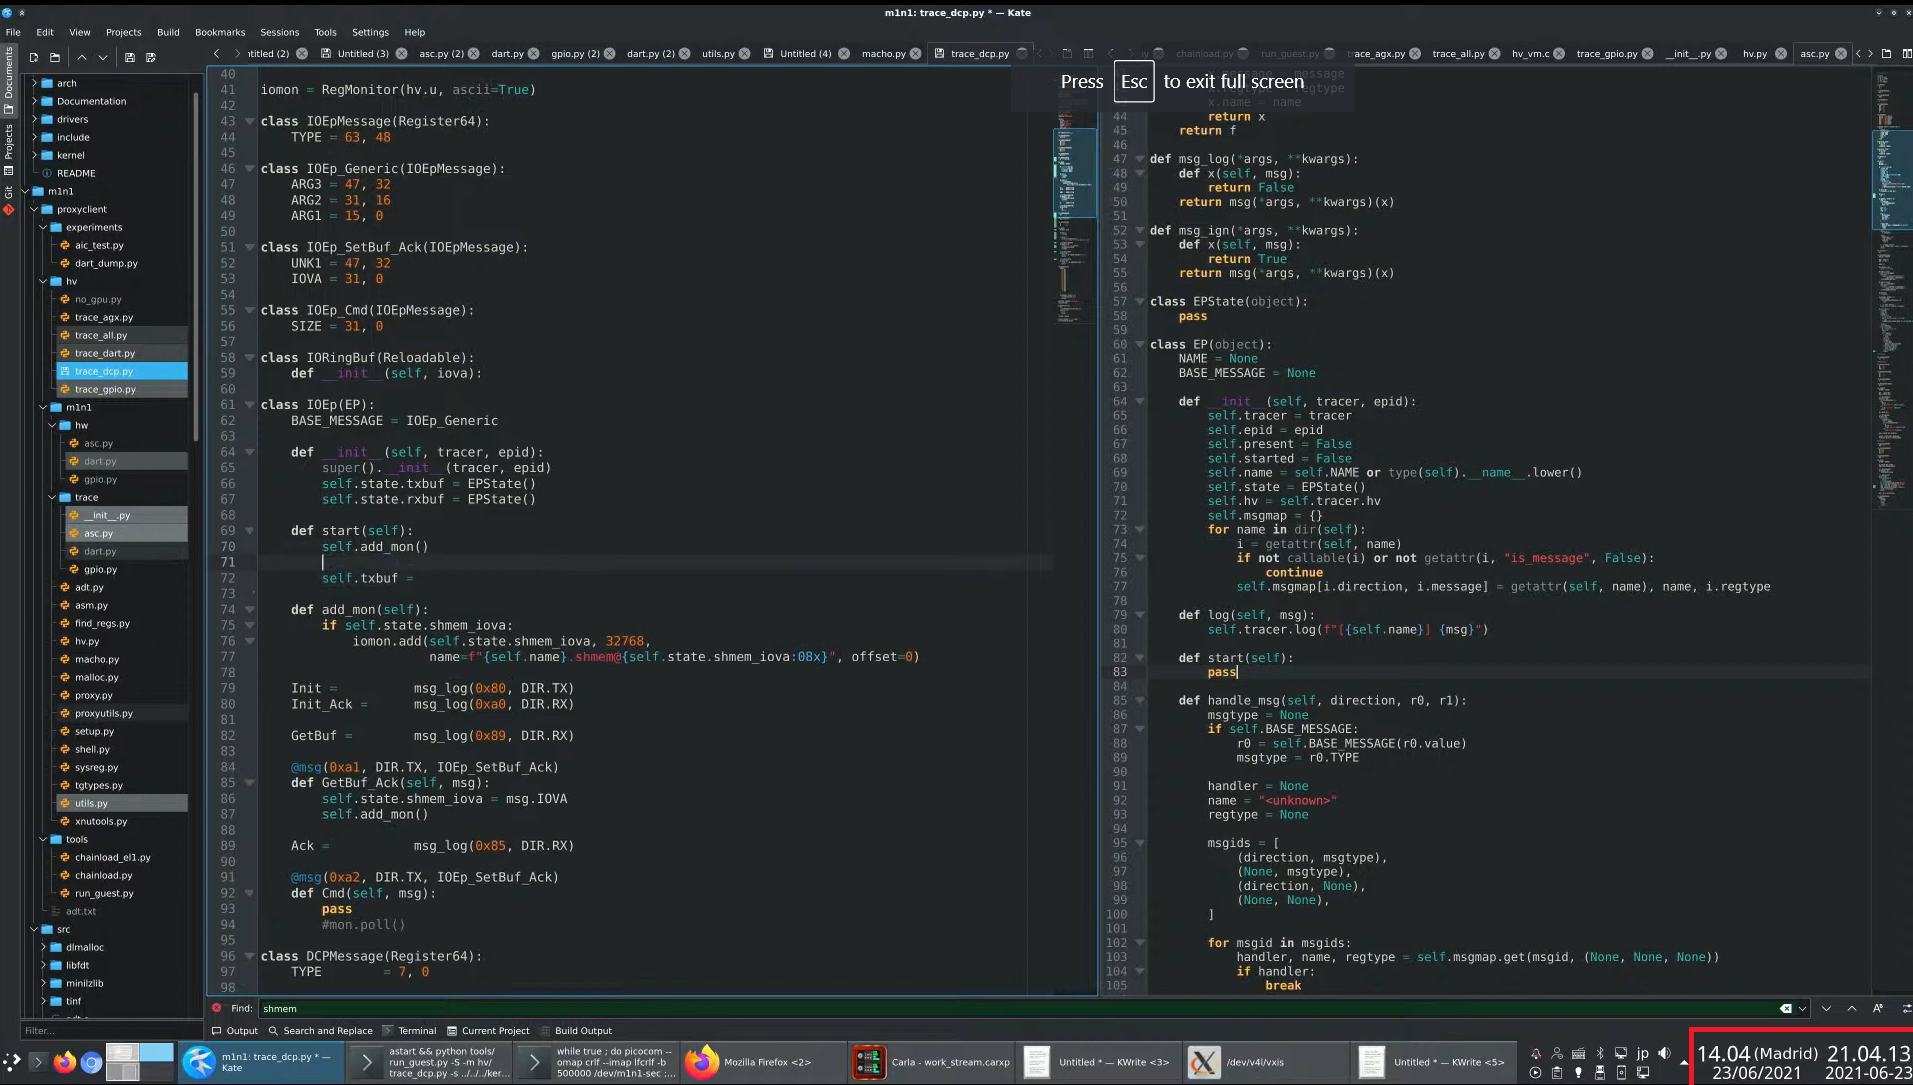
Task: Find previous match up arrow
Action: point(1852,1008)
